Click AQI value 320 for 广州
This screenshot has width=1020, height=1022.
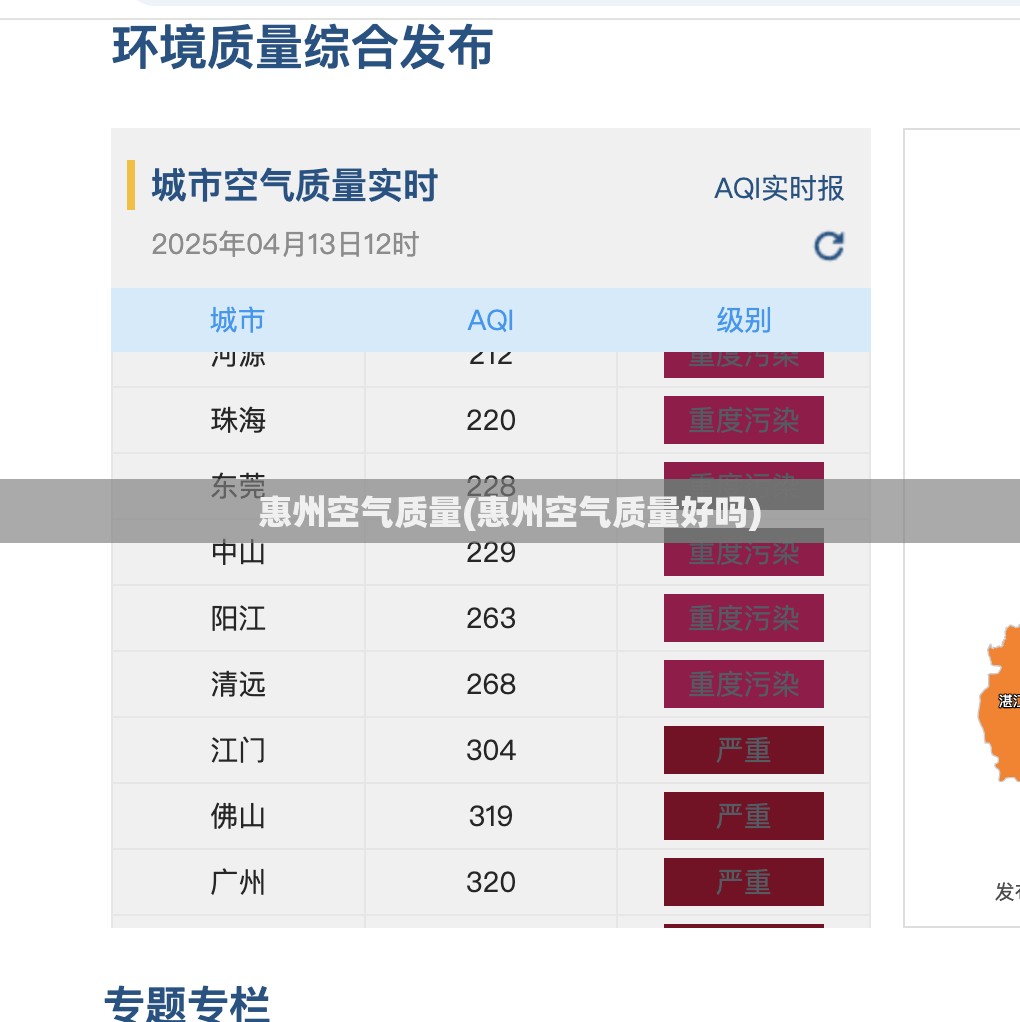click(491, 883)
